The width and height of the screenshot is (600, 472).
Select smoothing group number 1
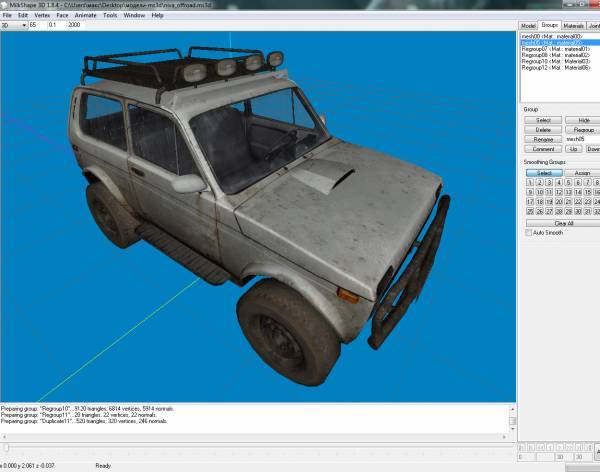529,182
